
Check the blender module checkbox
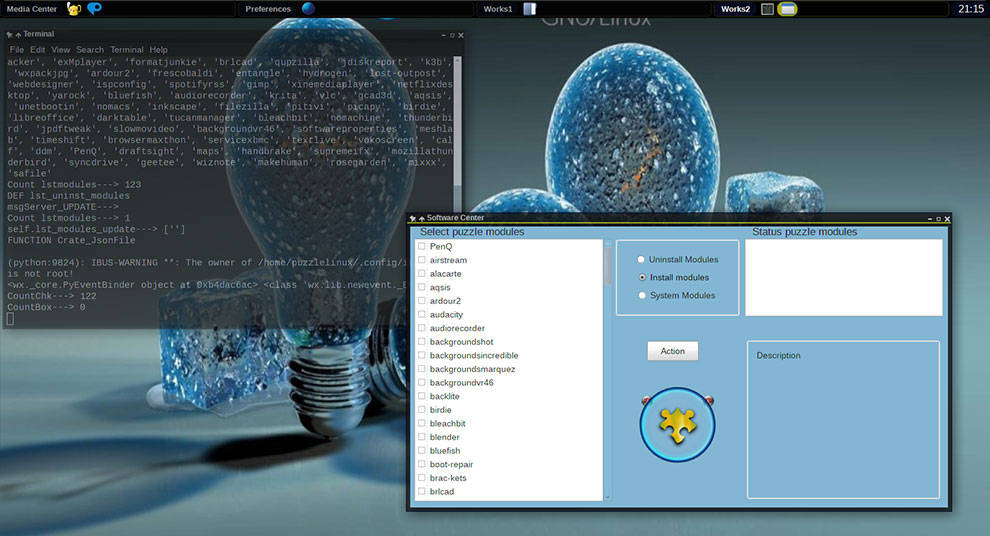pyautogui.click(x=422, y=437)
